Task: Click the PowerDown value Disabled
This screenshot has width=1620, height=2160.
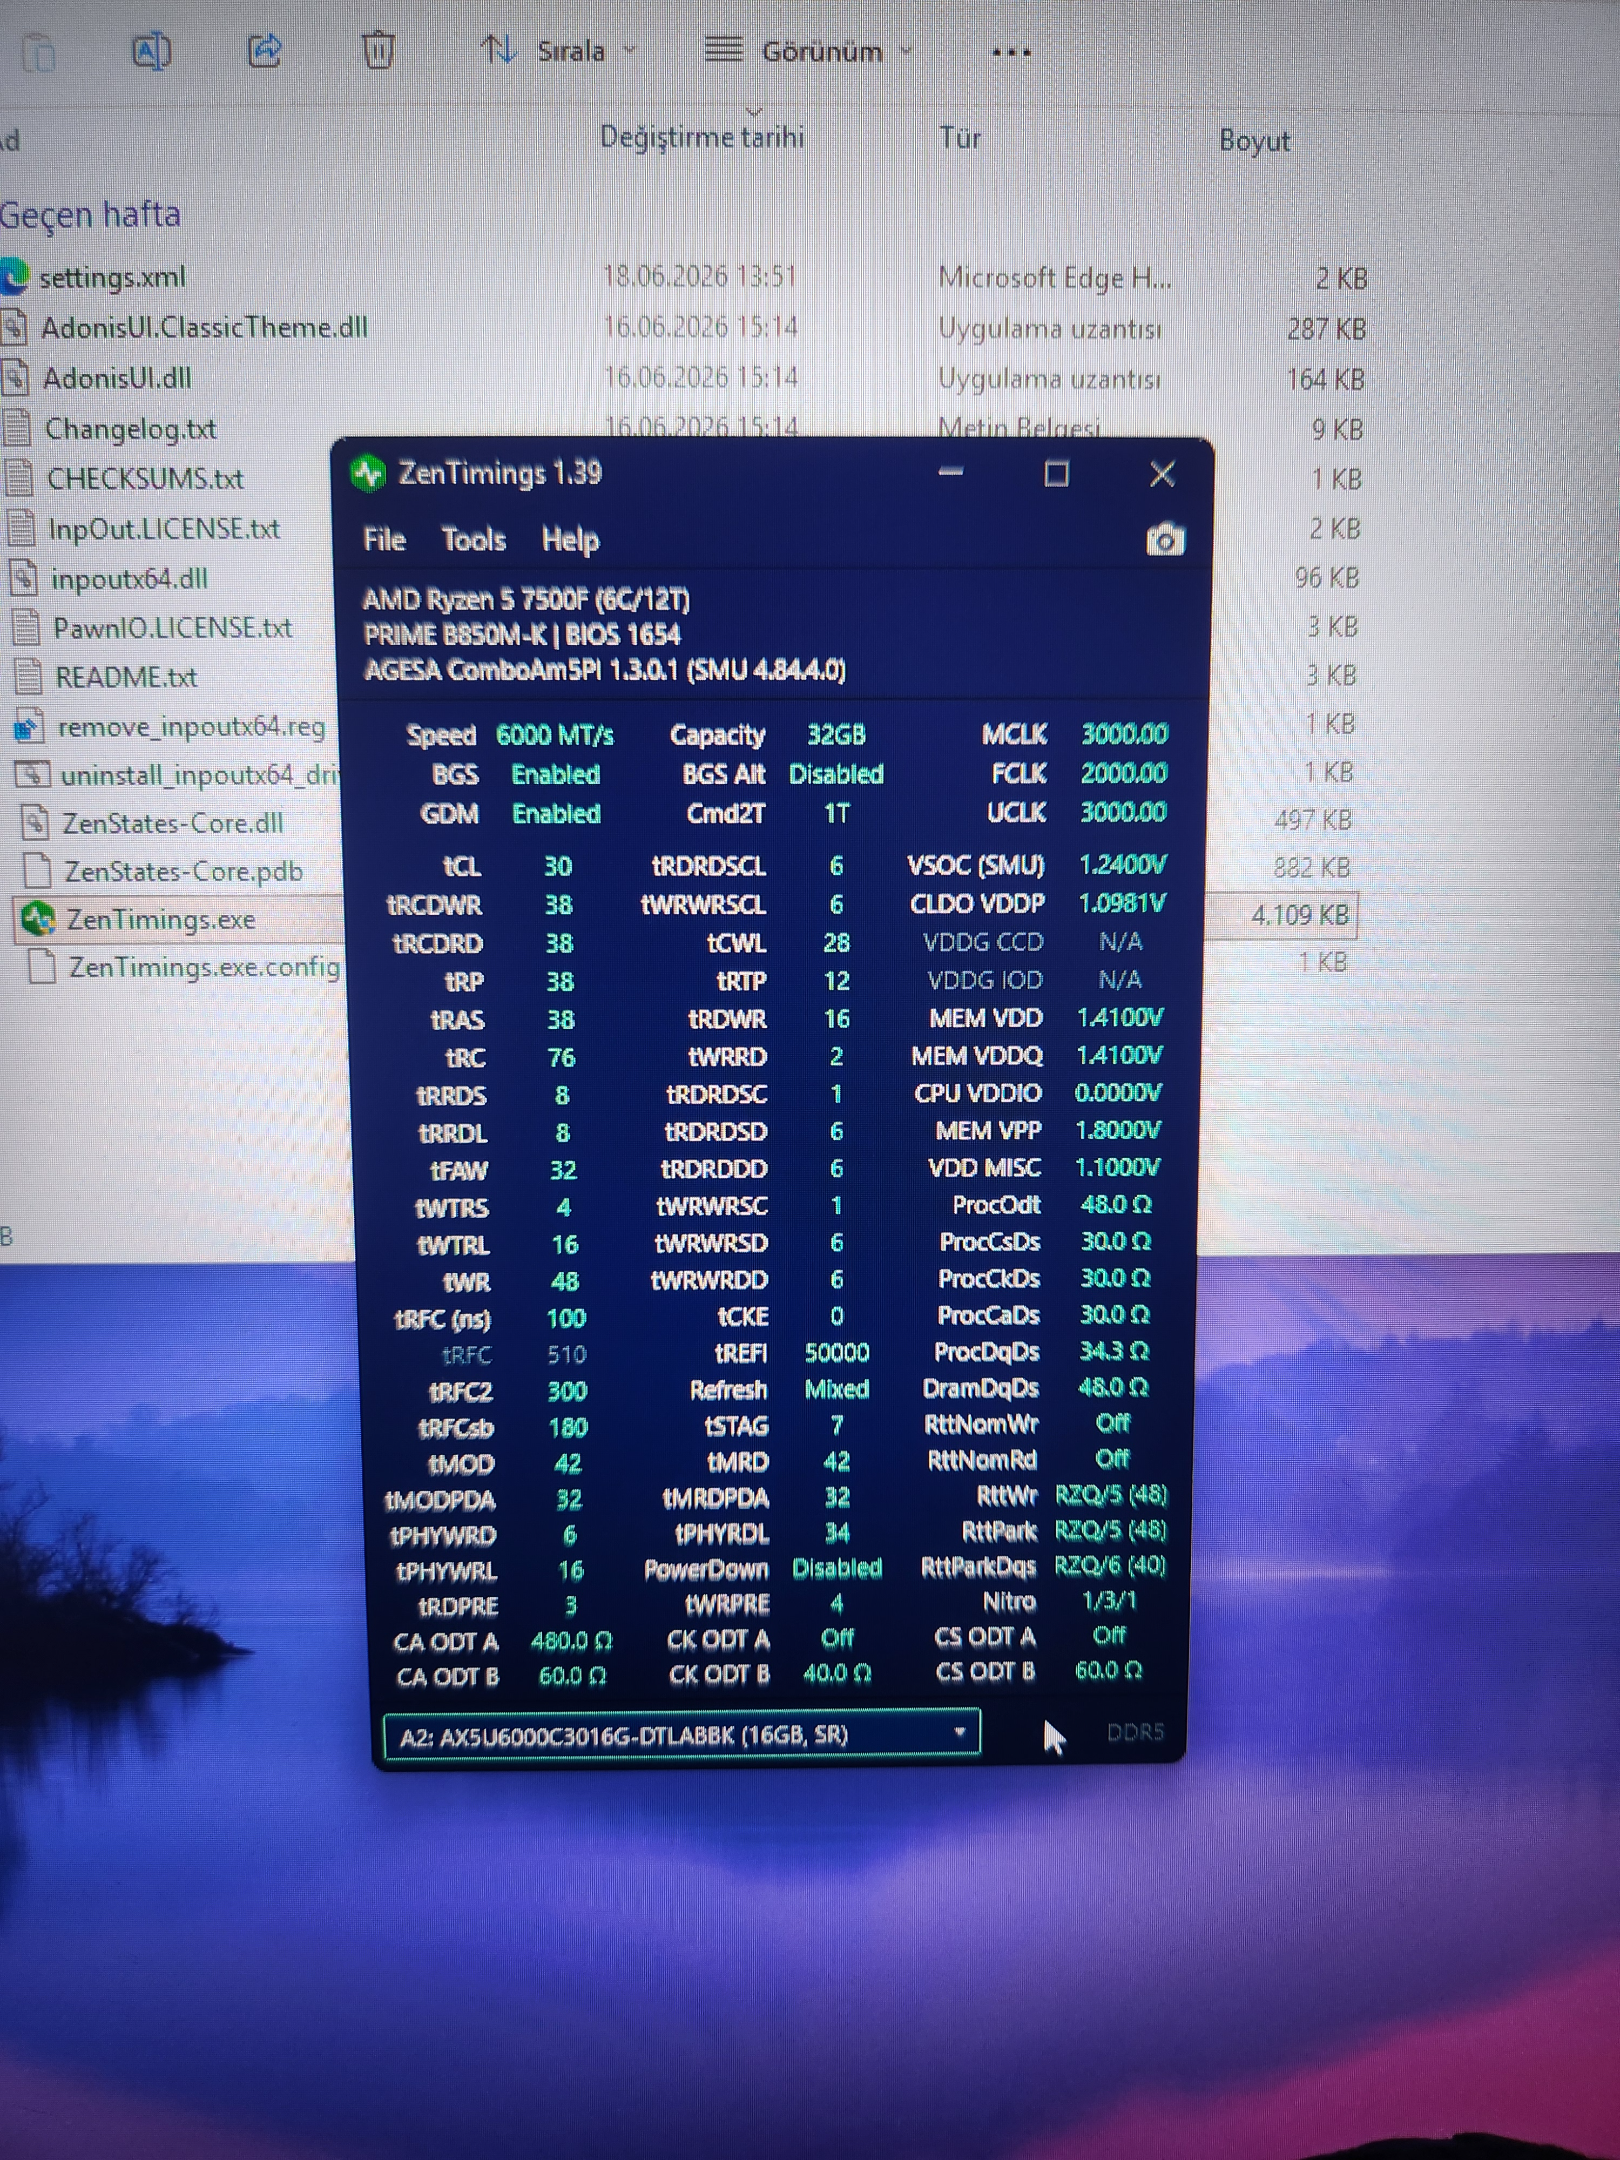Action: pyautogui.click(x=837, y=1568)
